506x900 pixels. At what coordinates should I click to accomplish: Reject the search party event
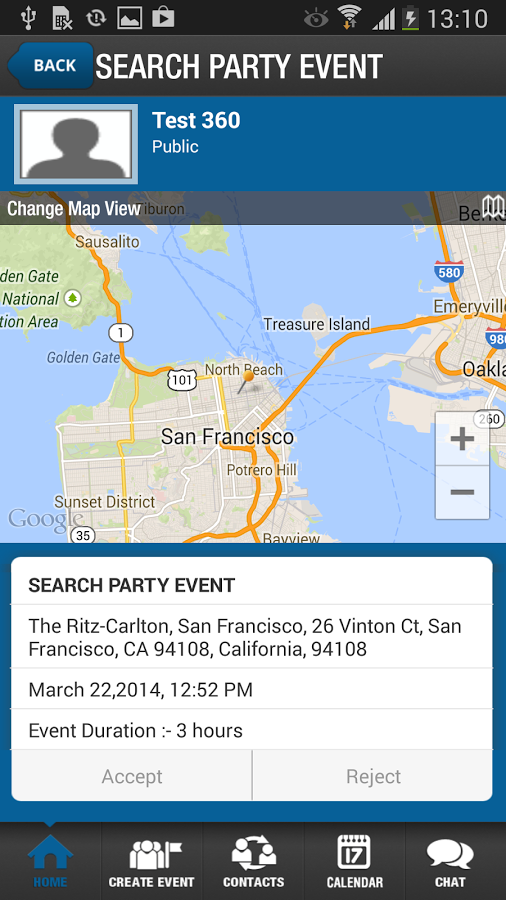[373, 776]
